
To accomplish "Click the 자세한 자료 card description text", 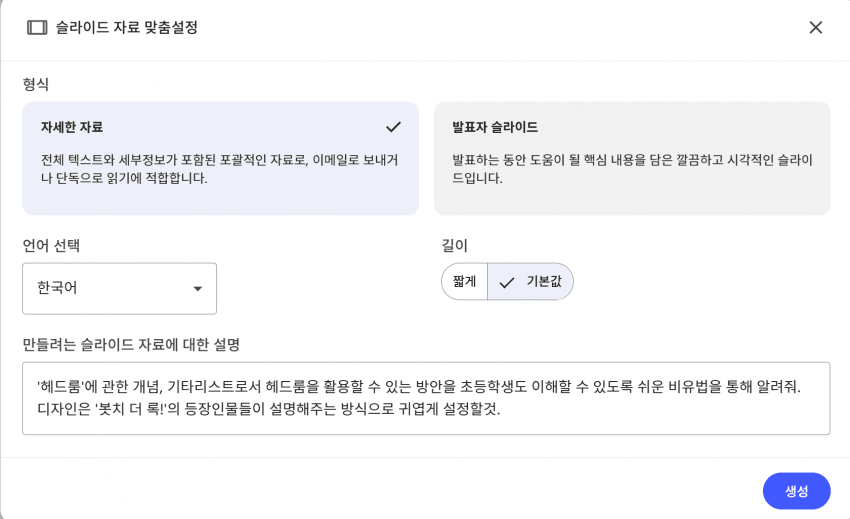I will pyautogui.click(x=220, y=169).
